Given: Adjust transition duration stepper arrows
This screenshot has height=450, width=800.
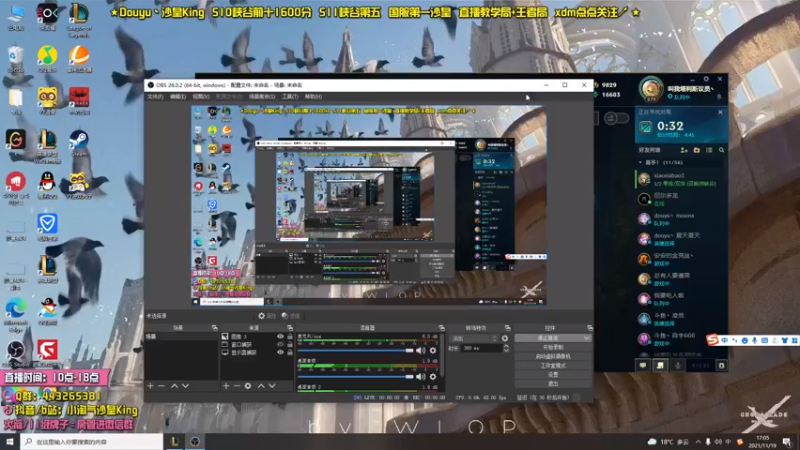Looking at the screenshot, I should [506, 348].
